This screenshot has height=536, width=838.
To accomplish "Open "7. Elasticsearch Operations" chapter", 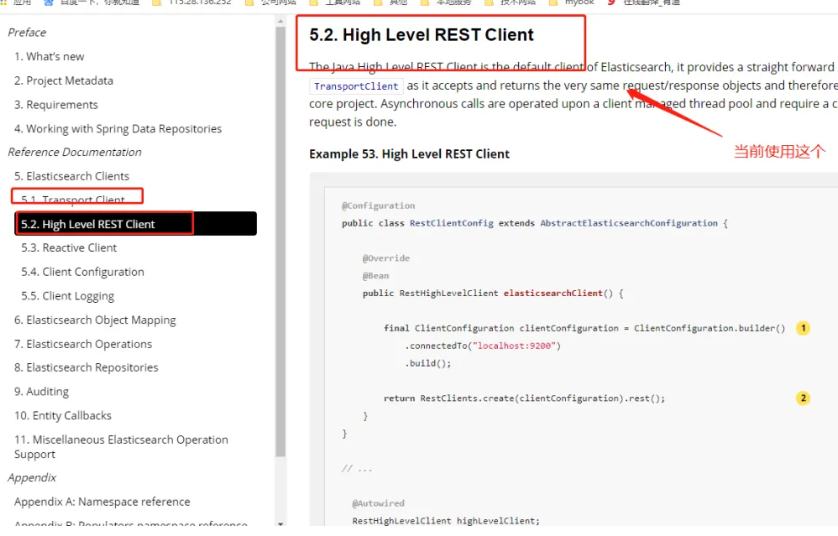I will [83, 344].
